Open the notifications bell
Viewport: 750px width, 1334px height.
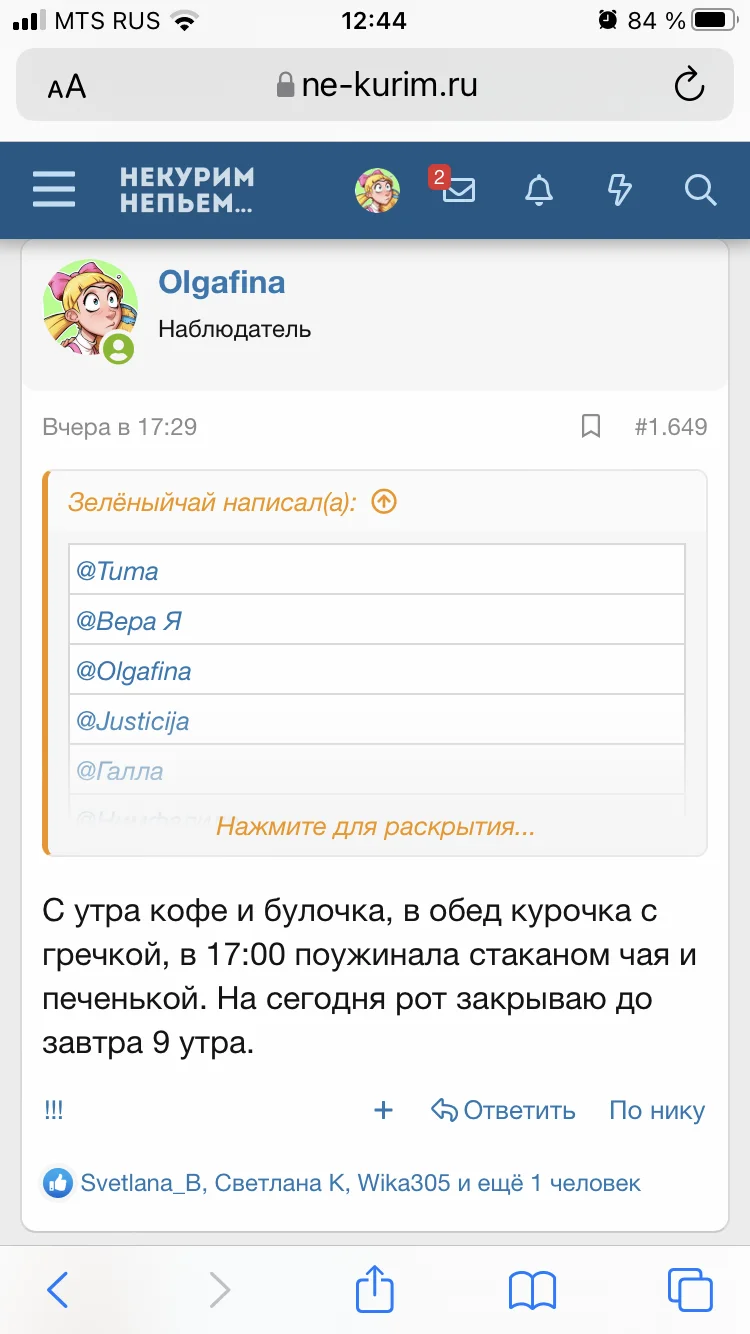click(539, 189)
